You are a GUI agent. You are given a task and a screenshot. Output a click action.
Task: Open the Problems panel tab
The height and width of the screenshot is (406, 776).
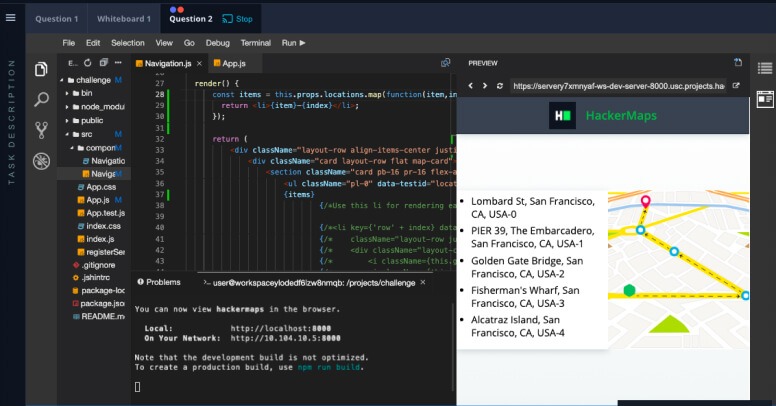pos(159,282)
